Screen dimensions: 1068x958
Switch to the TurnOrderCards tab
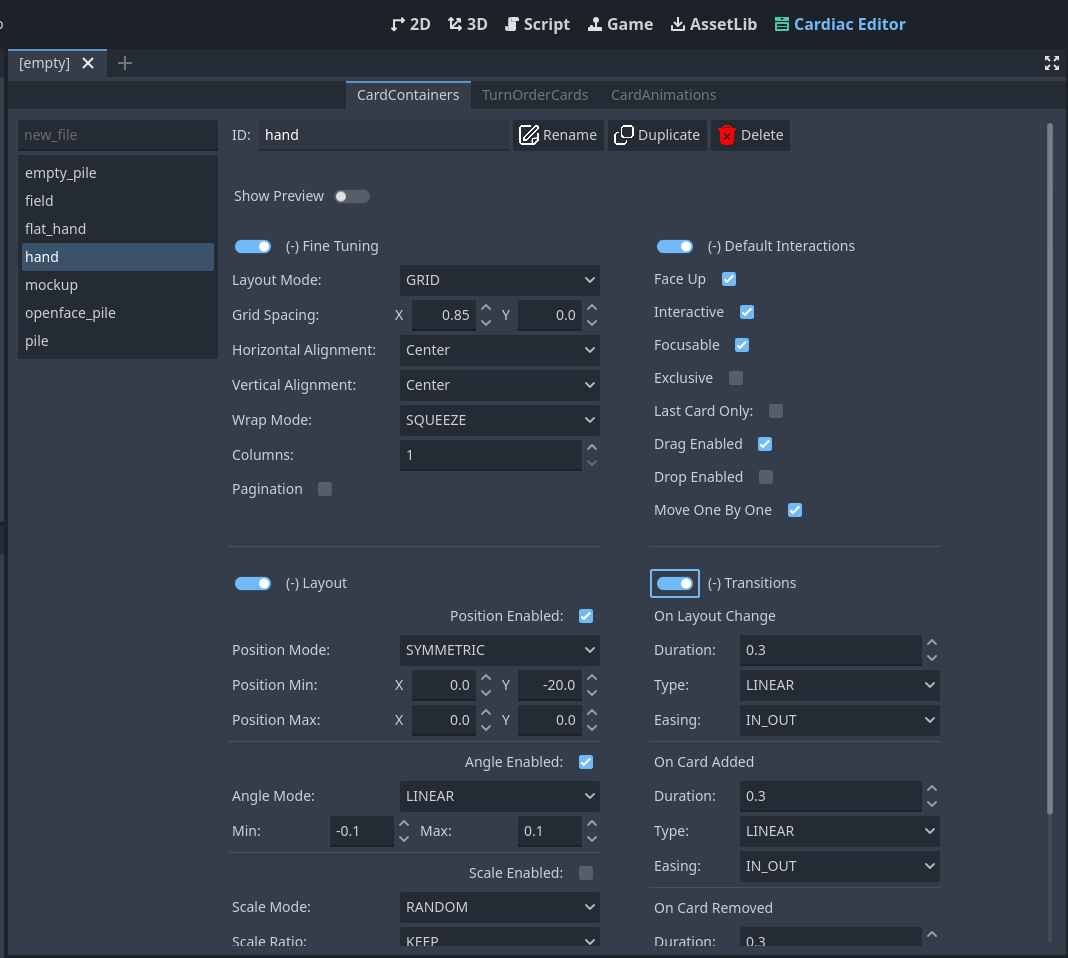click(535, 95)
